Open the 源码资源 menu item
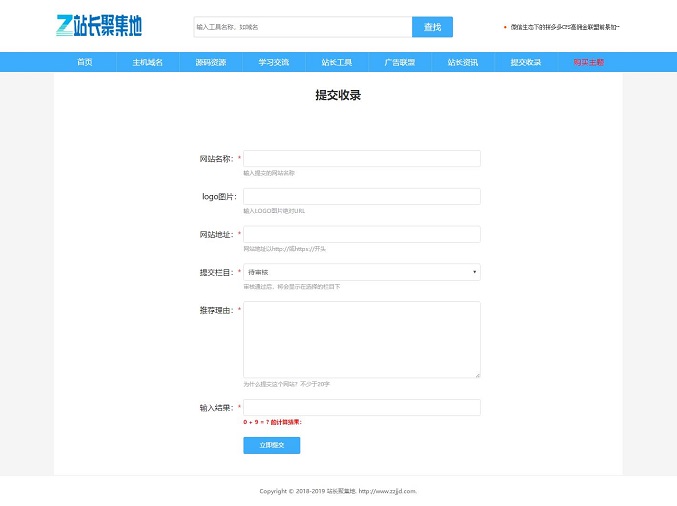677x506 pixels. tap(210, 62)
